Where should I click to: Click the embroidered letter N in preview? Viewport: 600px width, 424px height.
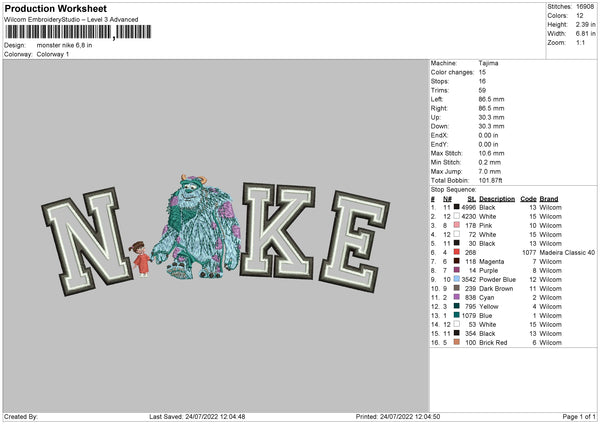[x=87, y=242]
